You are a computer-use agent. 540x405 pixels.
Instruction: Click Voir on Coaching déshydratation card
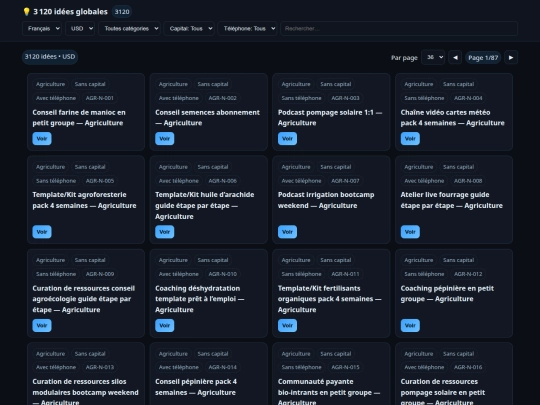pos(165,325)
